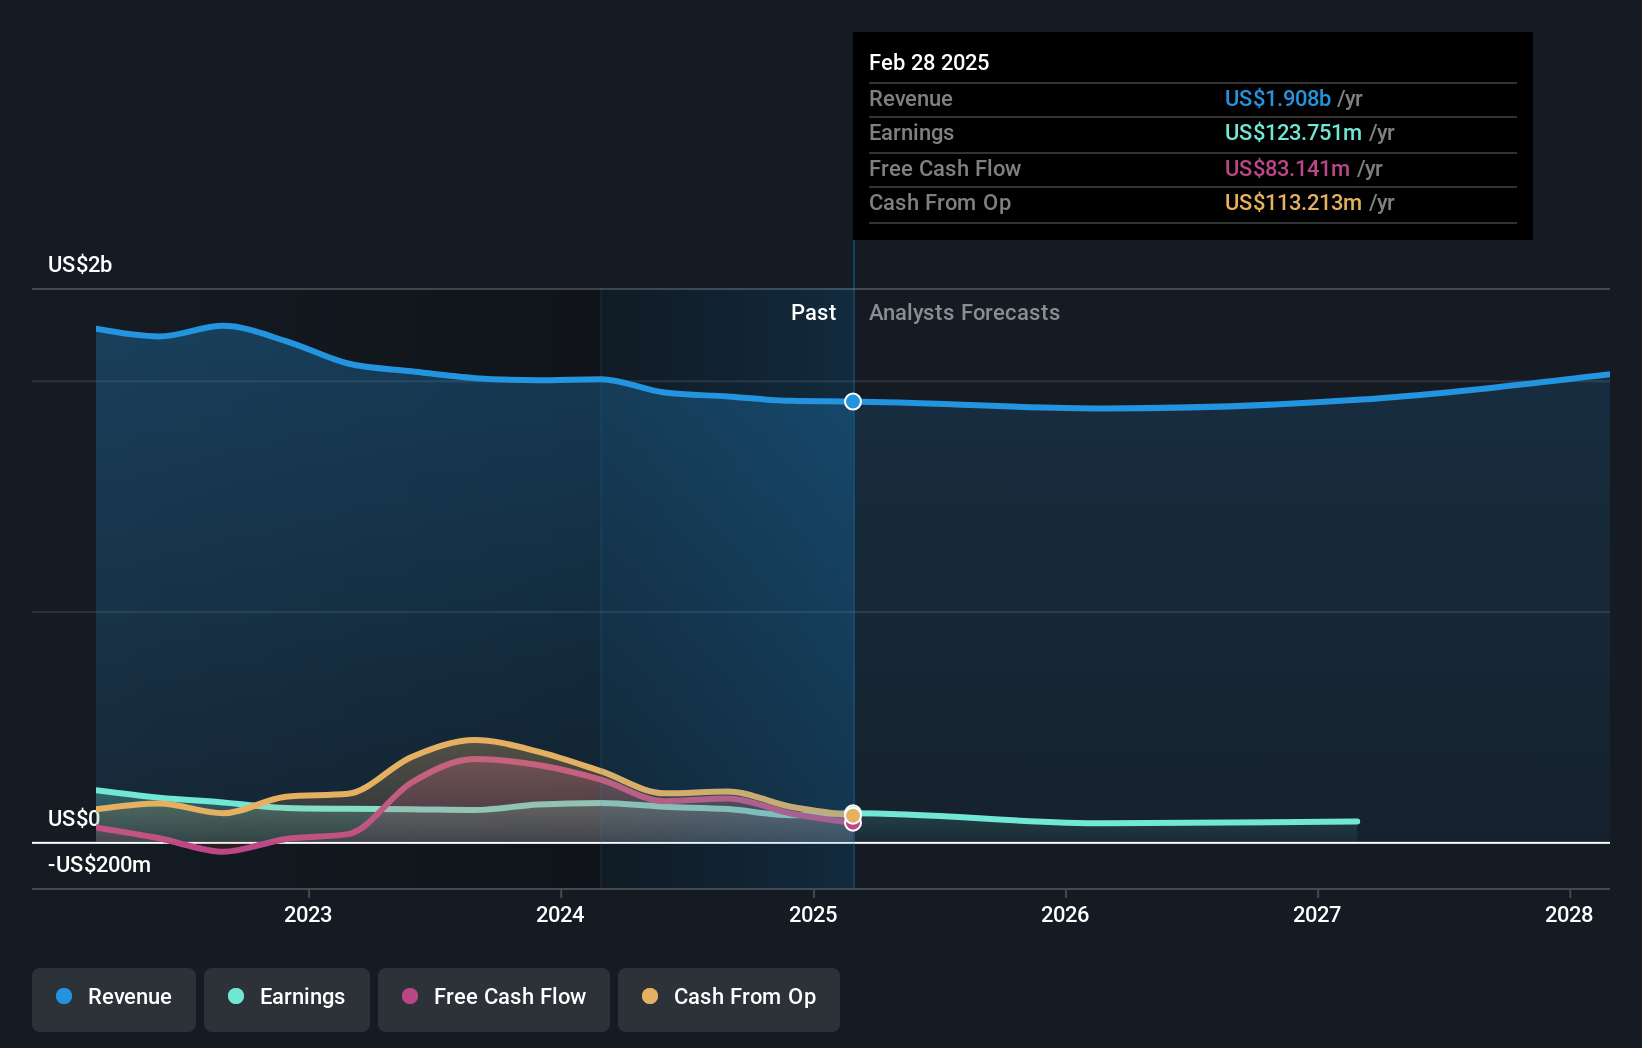
Task: Click the 2024 x-axis label
Action: [x=560, y=914]
